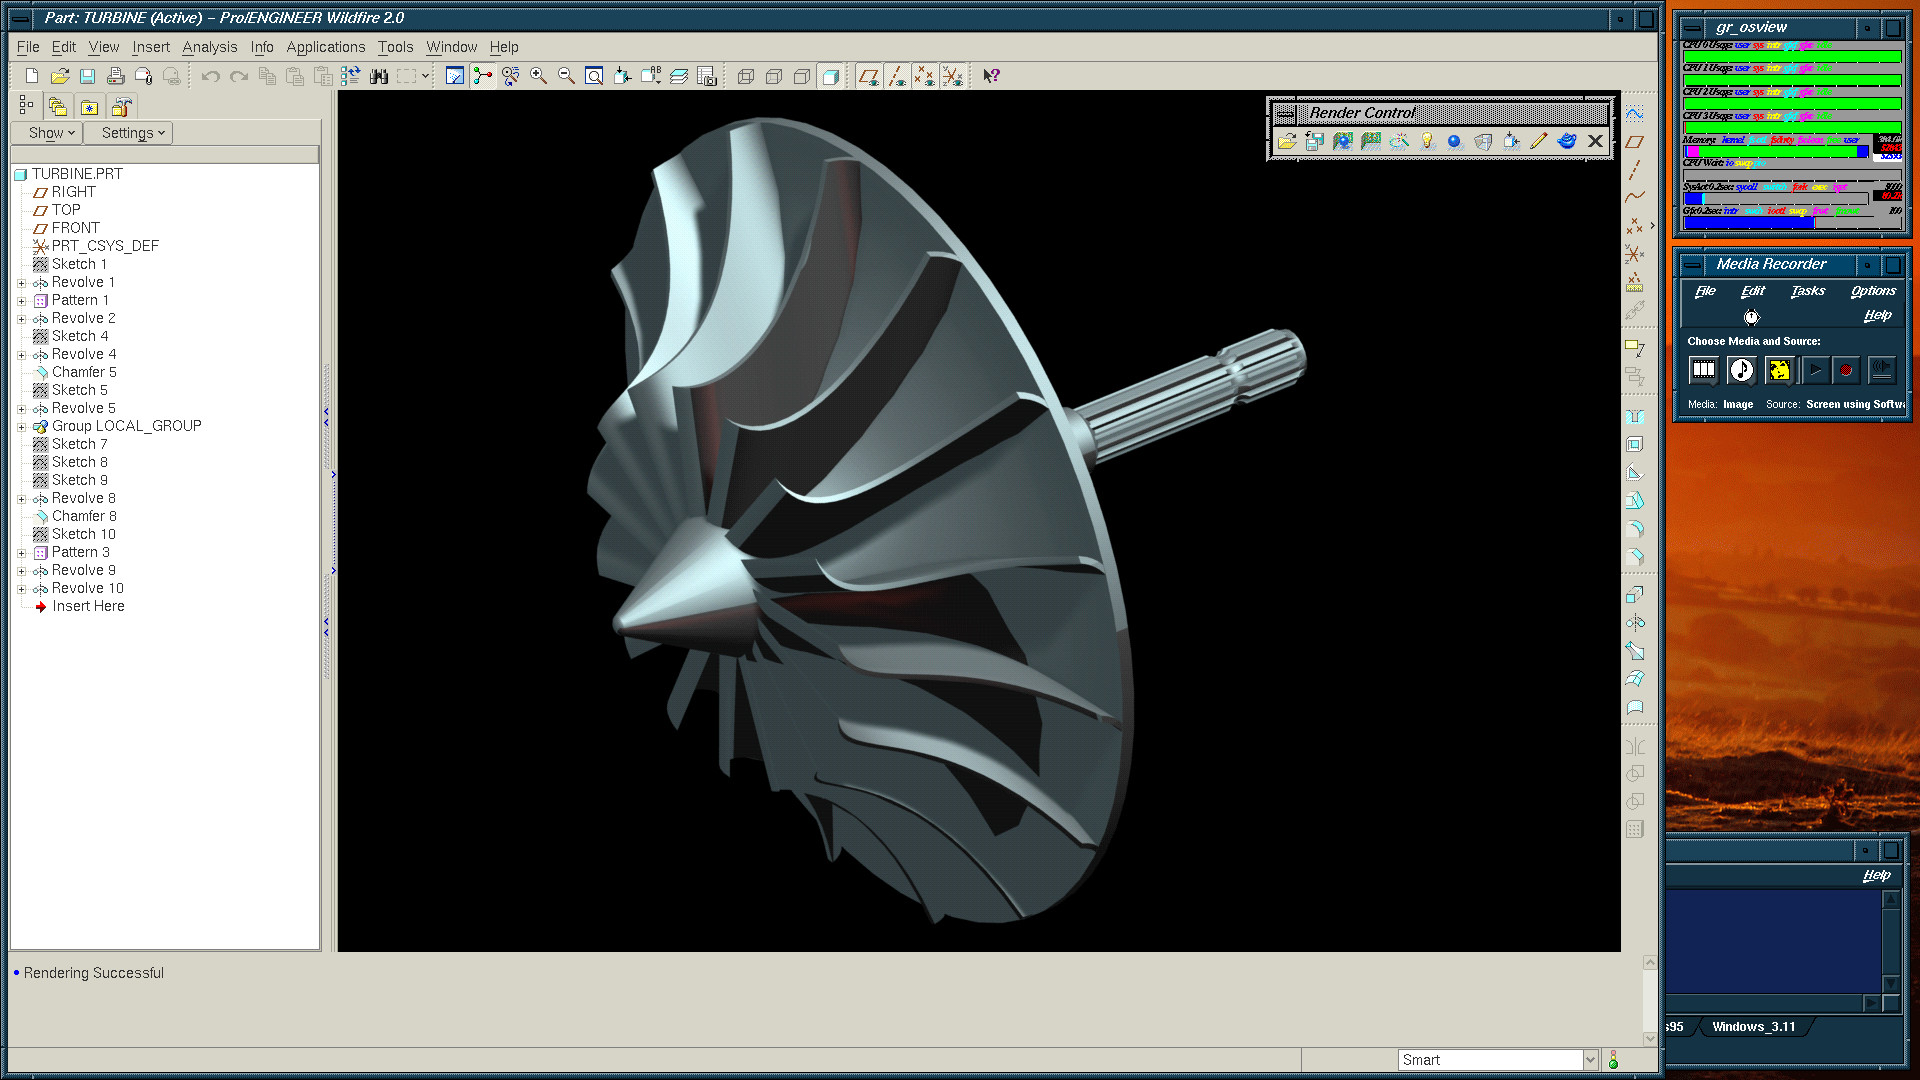
Task: Select Chamfer 8 in the model tree
Action: coord(84,516)
